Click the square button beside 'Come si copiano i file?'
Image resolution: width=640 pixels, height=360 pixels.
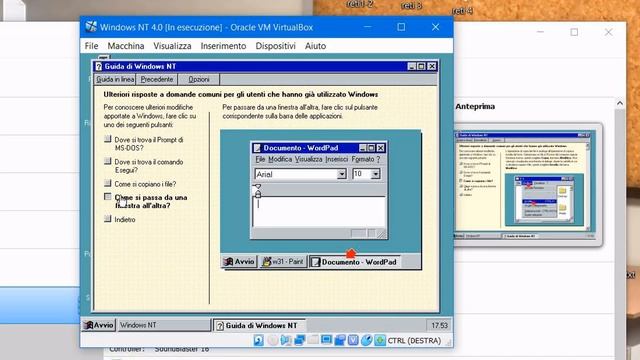tap(108, 183)
